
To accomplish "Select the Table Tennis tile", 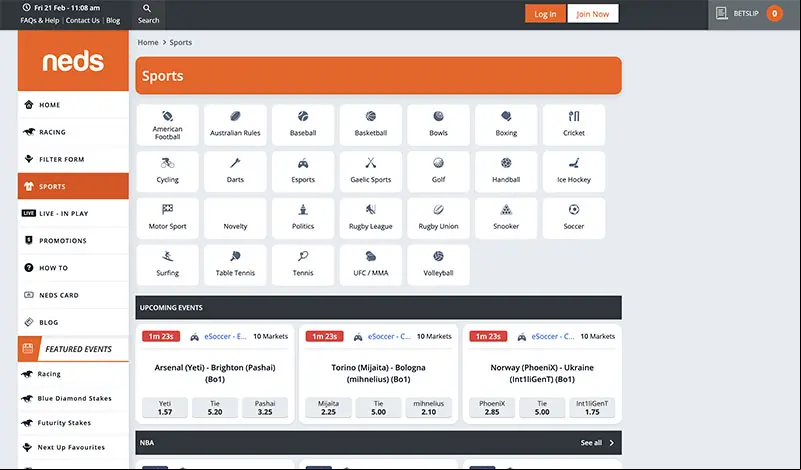I will pos(235,265).
